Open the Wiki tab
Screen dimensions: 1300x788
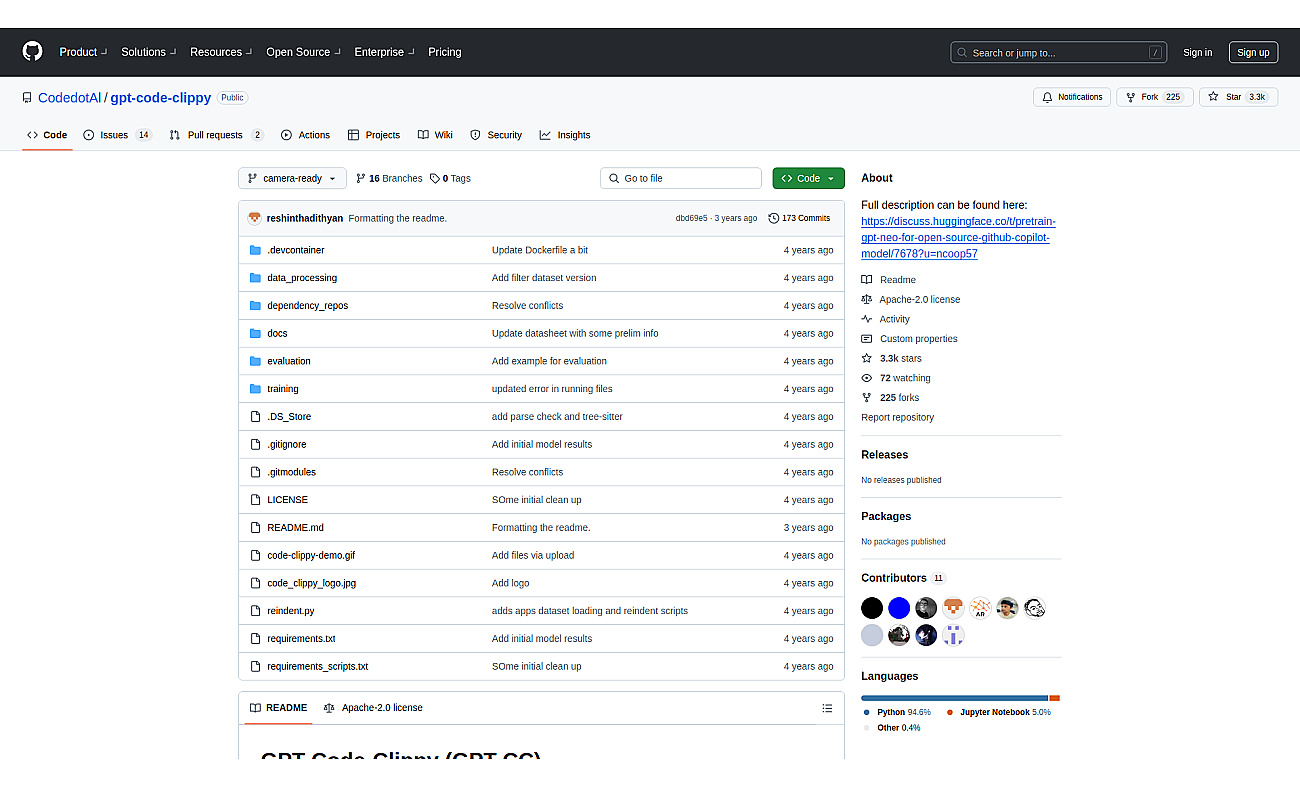click(435, 135)
